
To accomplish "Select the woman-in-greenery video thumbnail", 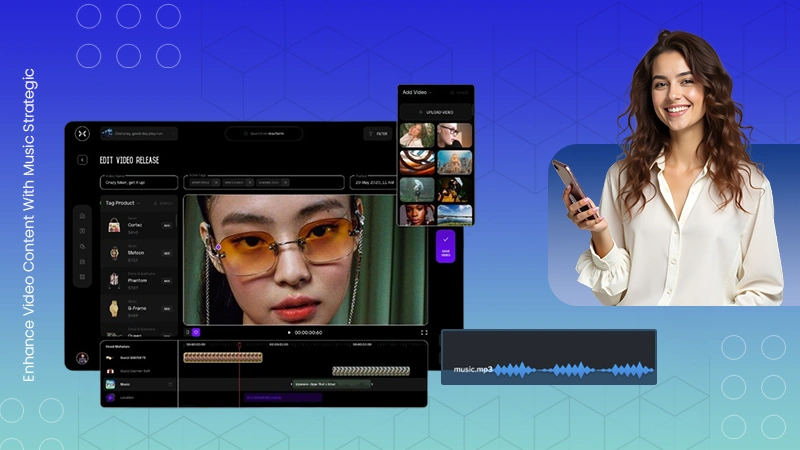I will [417, 135].
